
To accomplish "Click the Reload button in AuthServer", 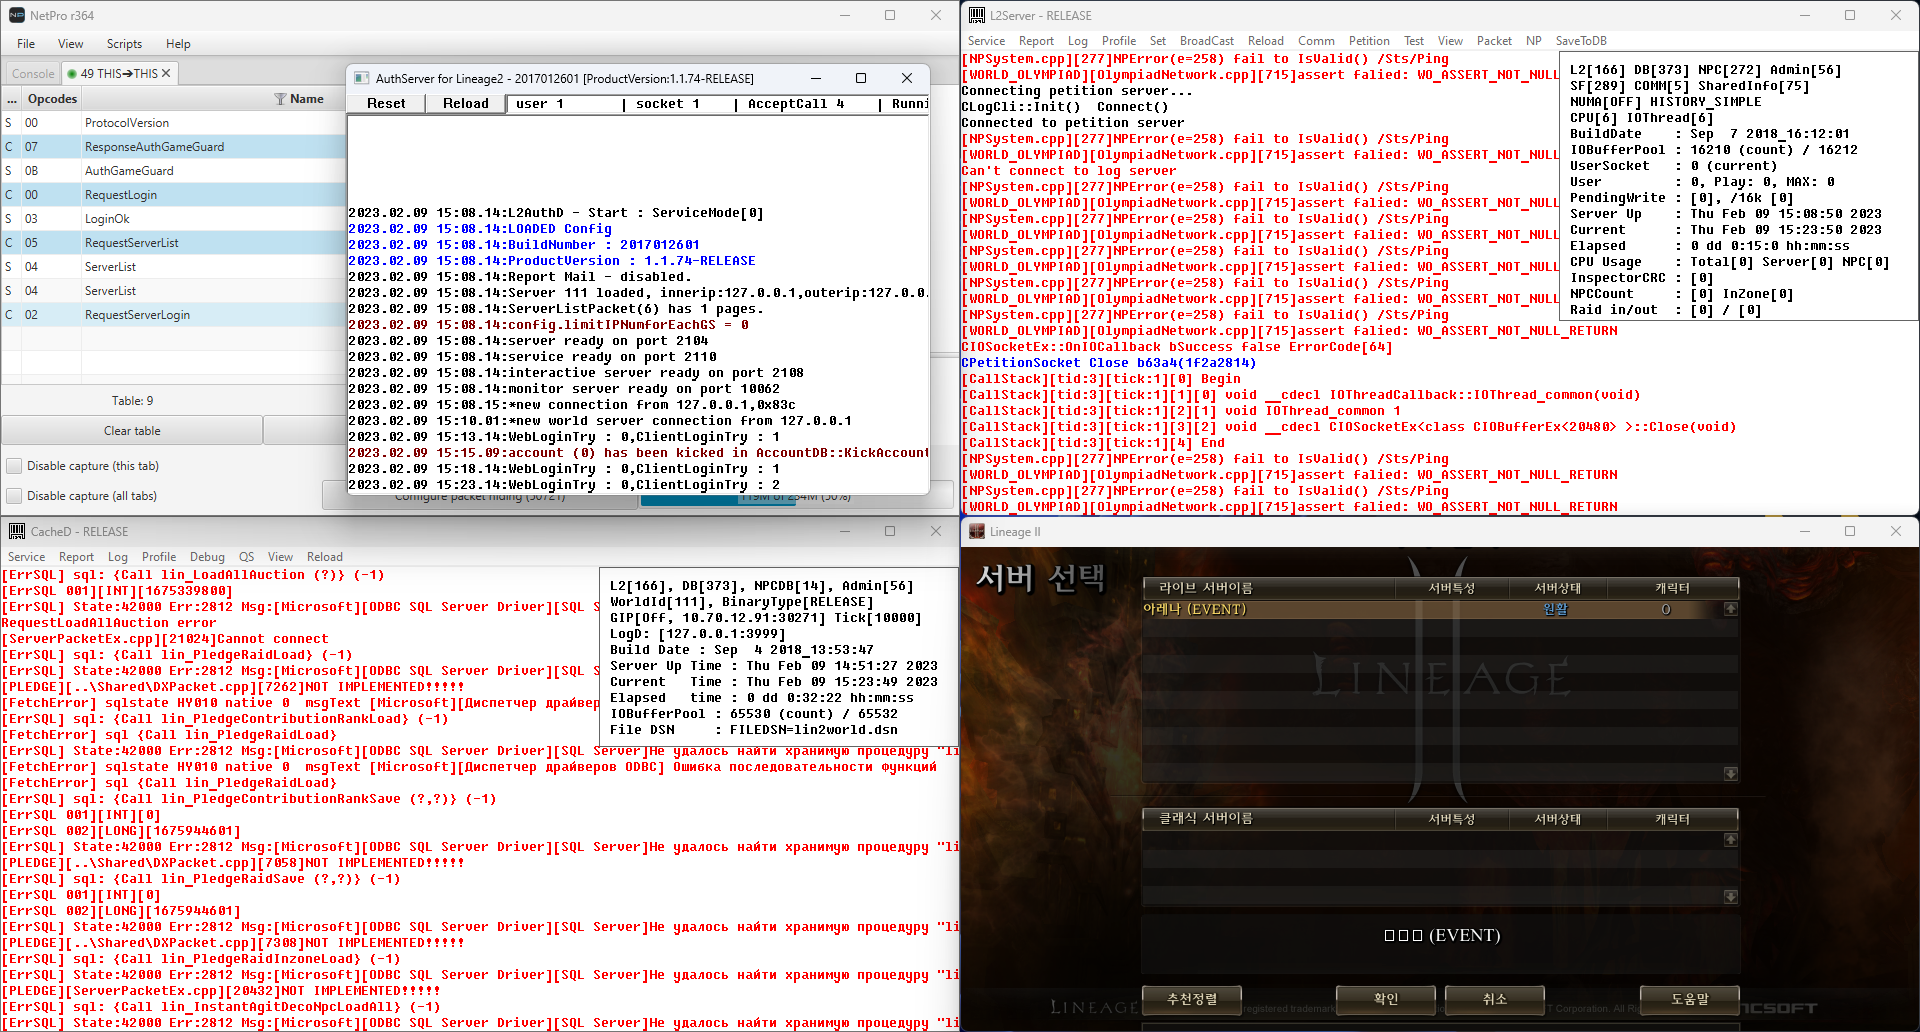I will [x=466, y=104].
